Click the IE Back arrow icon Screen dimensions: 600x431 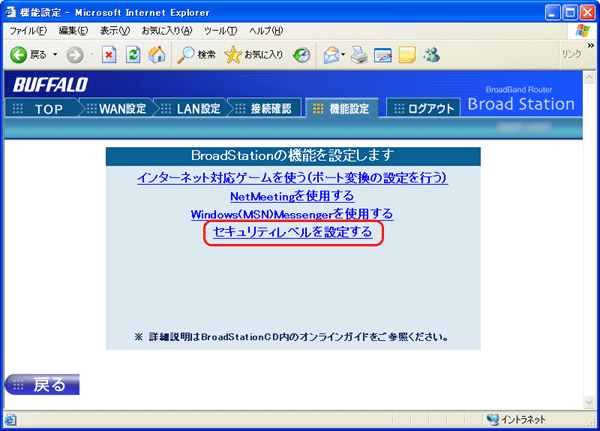pos(18,54)
